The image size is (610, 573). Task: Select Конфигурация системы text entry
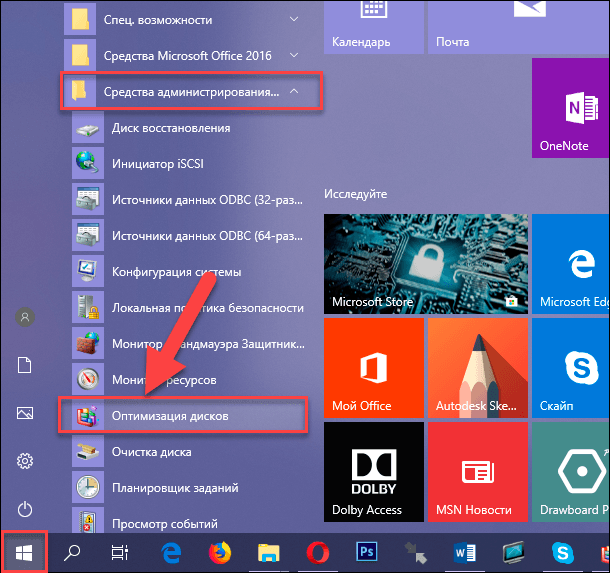[177, 272]
